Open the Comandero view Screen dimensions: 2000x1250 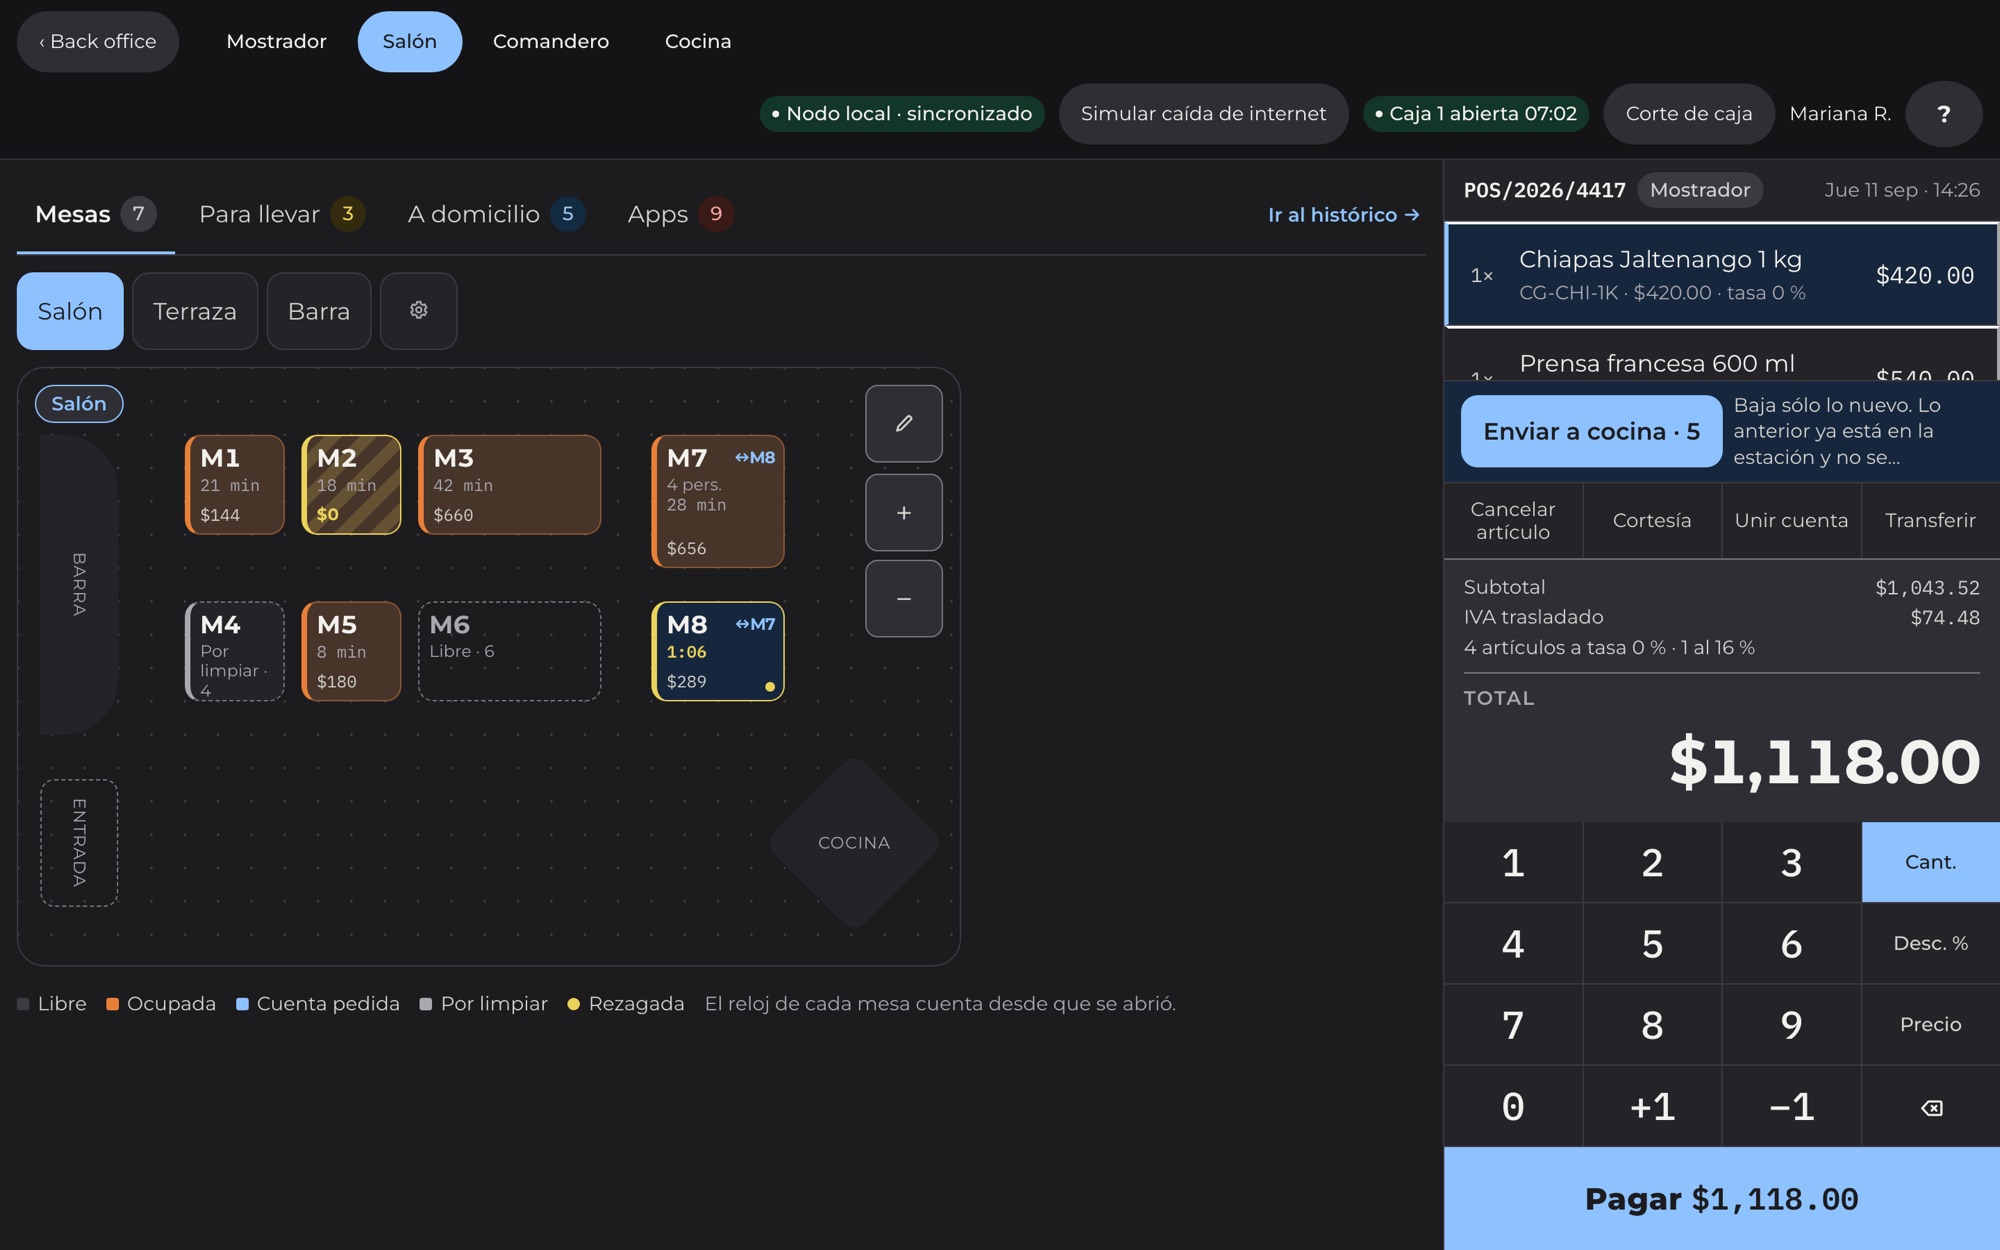551,41
